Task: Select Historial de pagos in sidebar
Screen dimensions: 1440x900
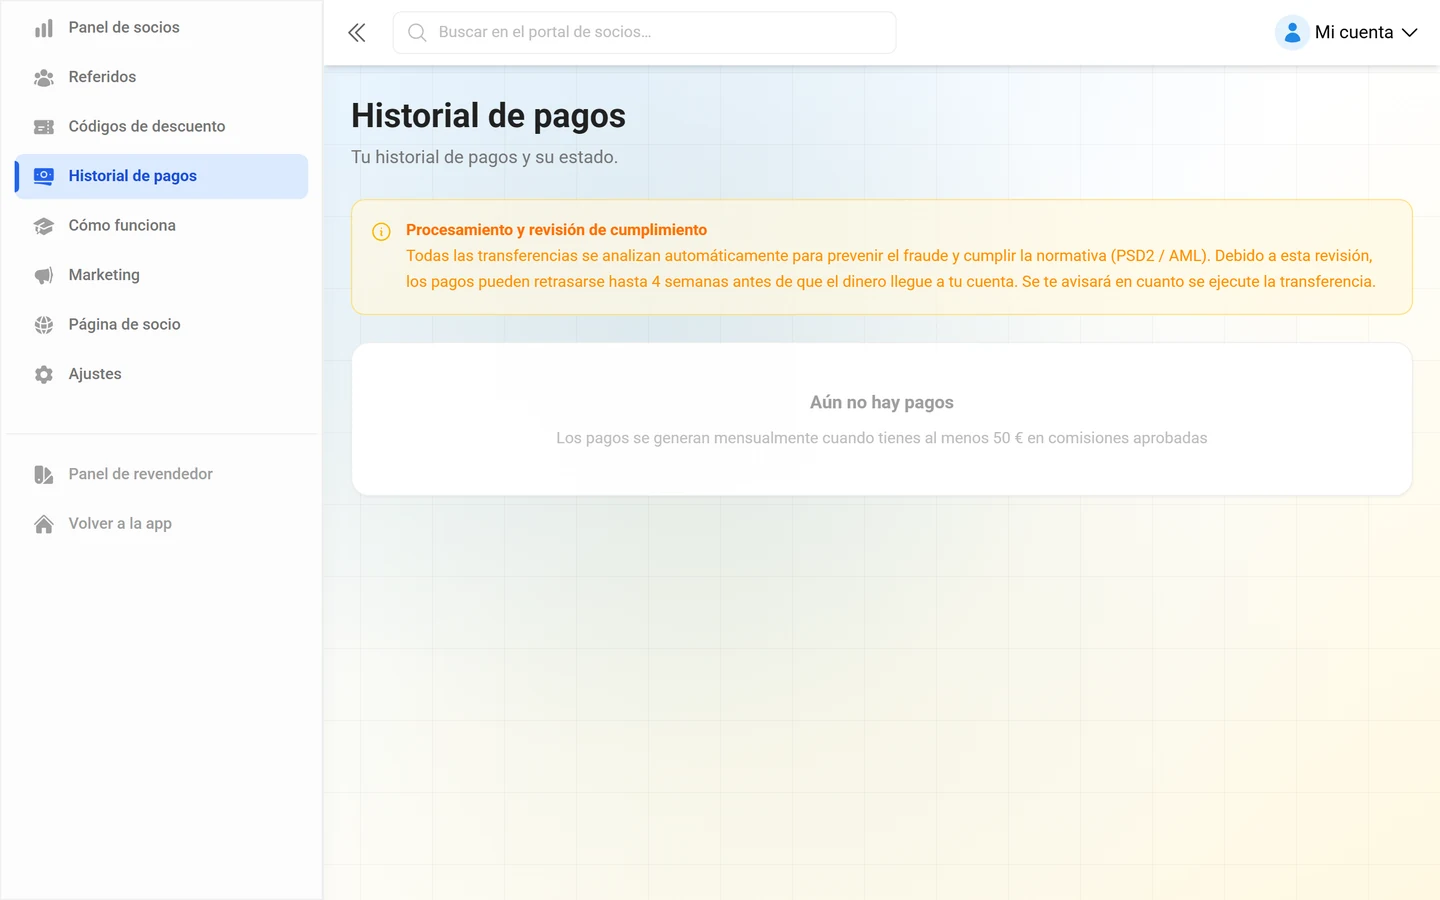Action: [161, 176]
